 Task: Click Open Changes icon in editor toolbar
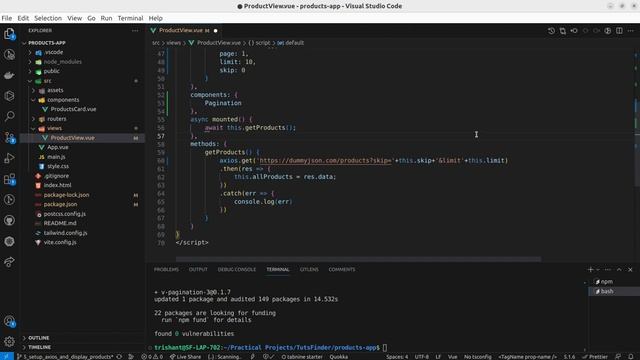click(563, 31)
